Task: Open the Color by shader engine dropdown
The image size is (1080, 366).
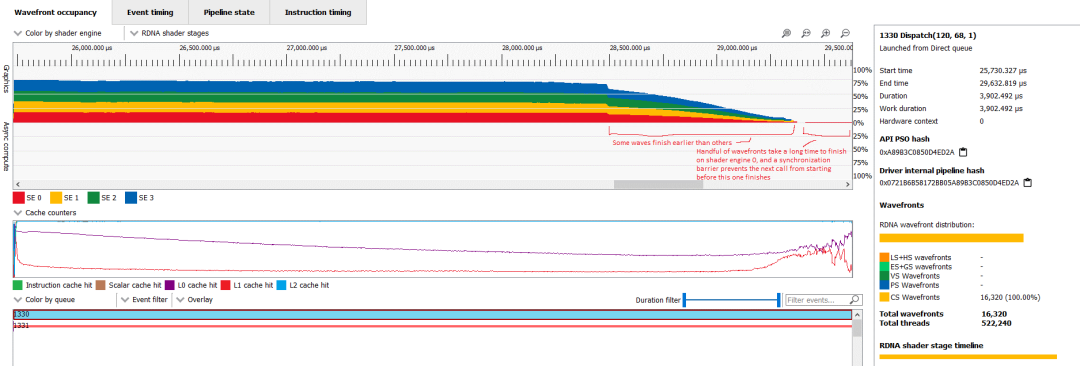Action: coord(58,33)
